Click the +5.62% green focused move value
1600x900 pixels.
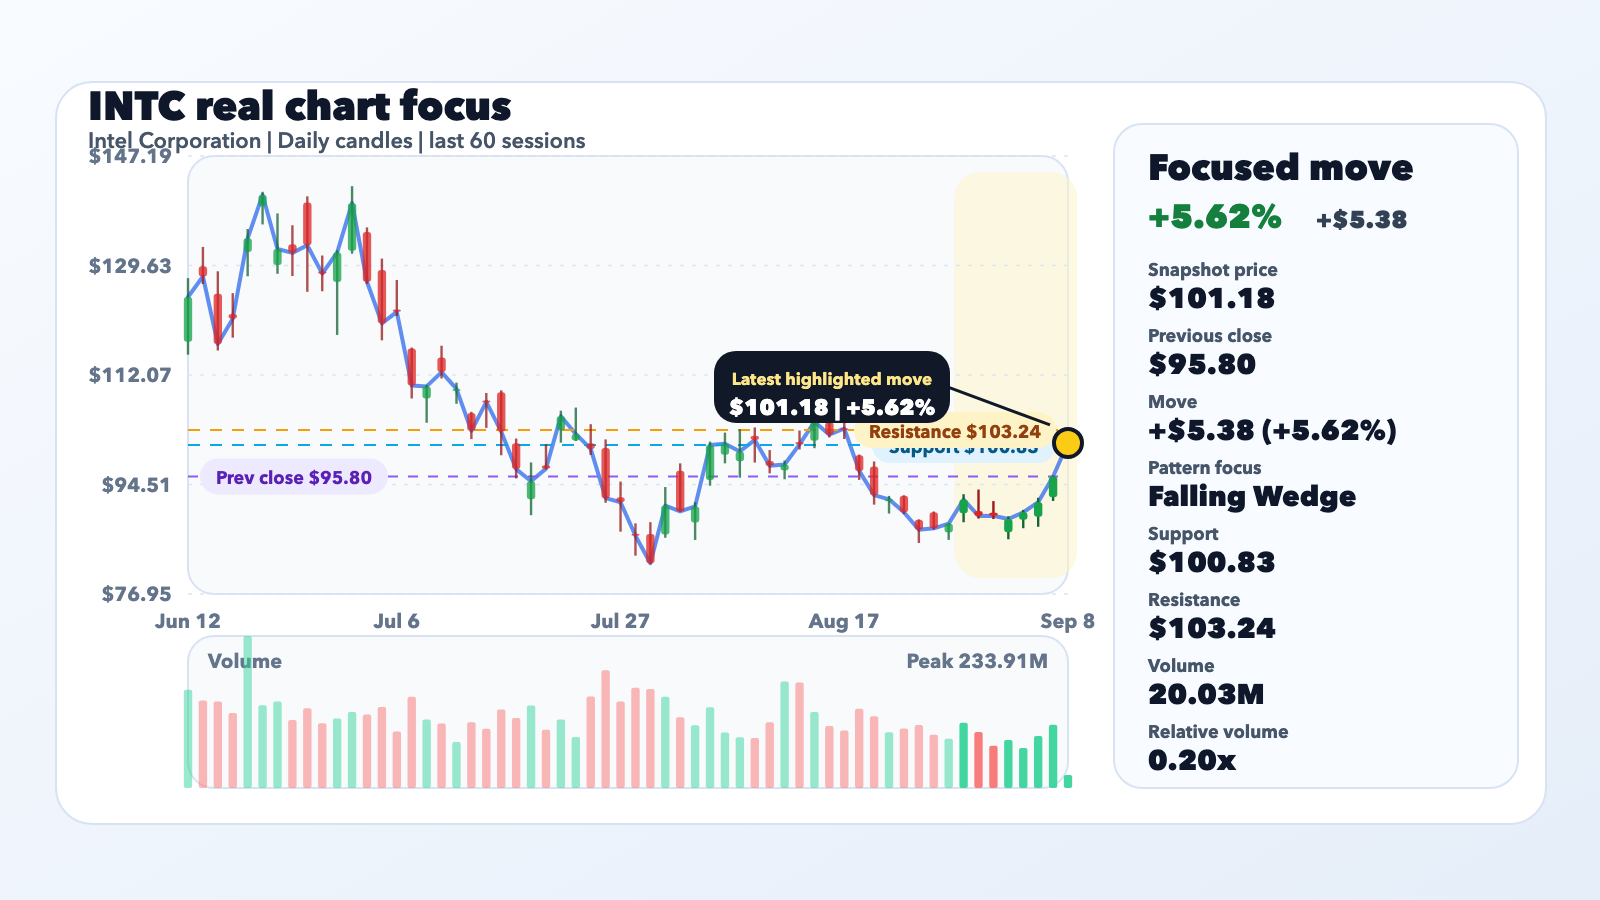point(1214,217)
